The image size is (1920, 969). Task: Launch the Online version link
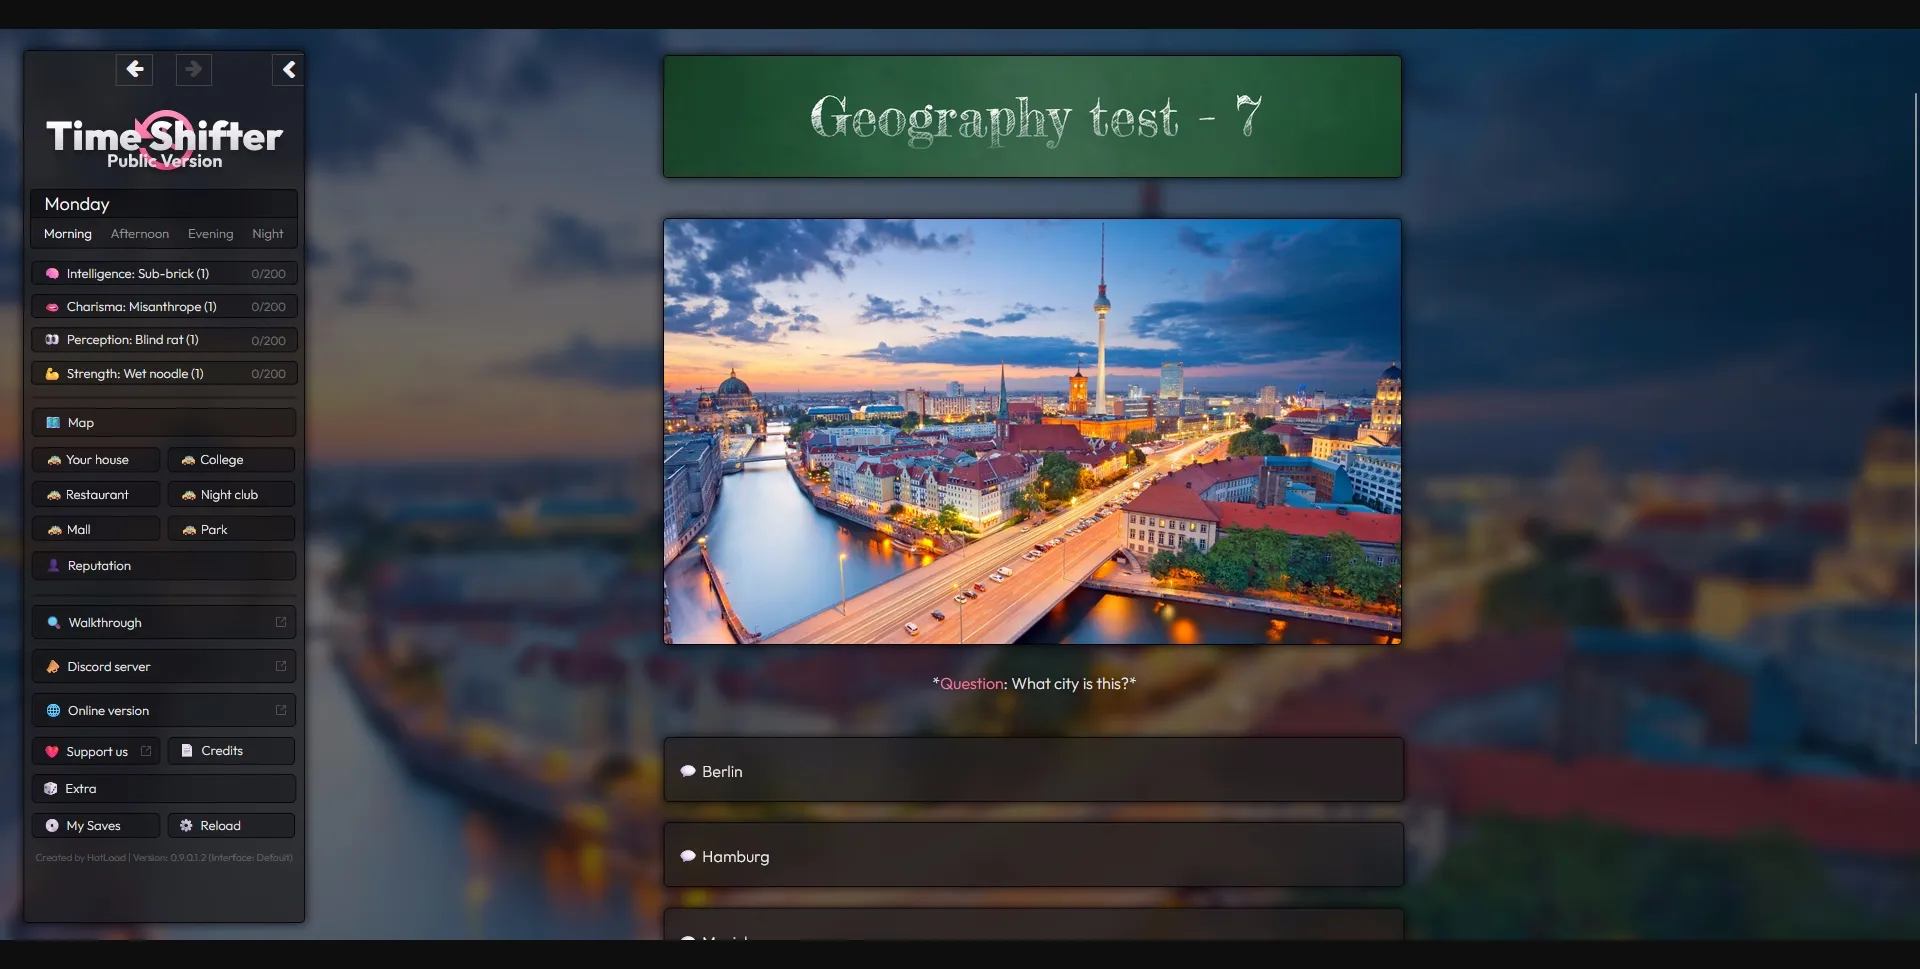click(163, 711)
